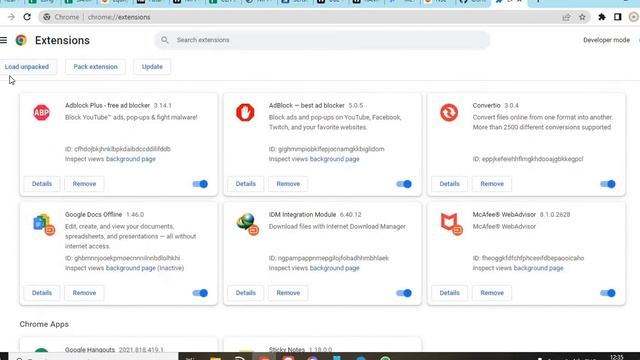640x360 pixels.
Task: Remove Google Docs Offline extension
Action: click(x=84, y=293)
